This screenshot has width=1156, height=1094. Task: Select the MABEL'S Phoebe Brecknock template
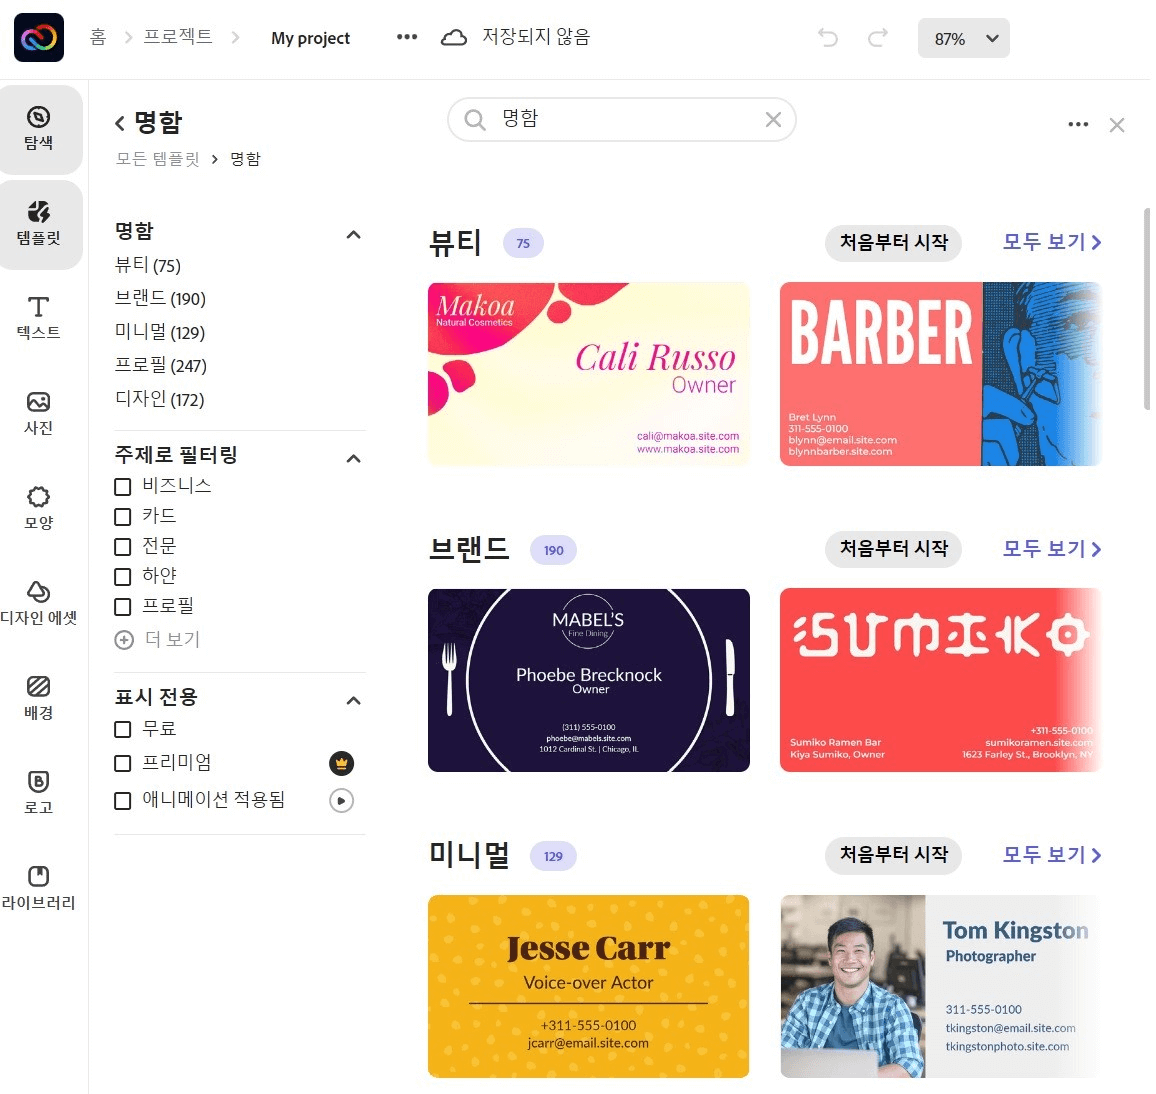[x=588, y=680]
